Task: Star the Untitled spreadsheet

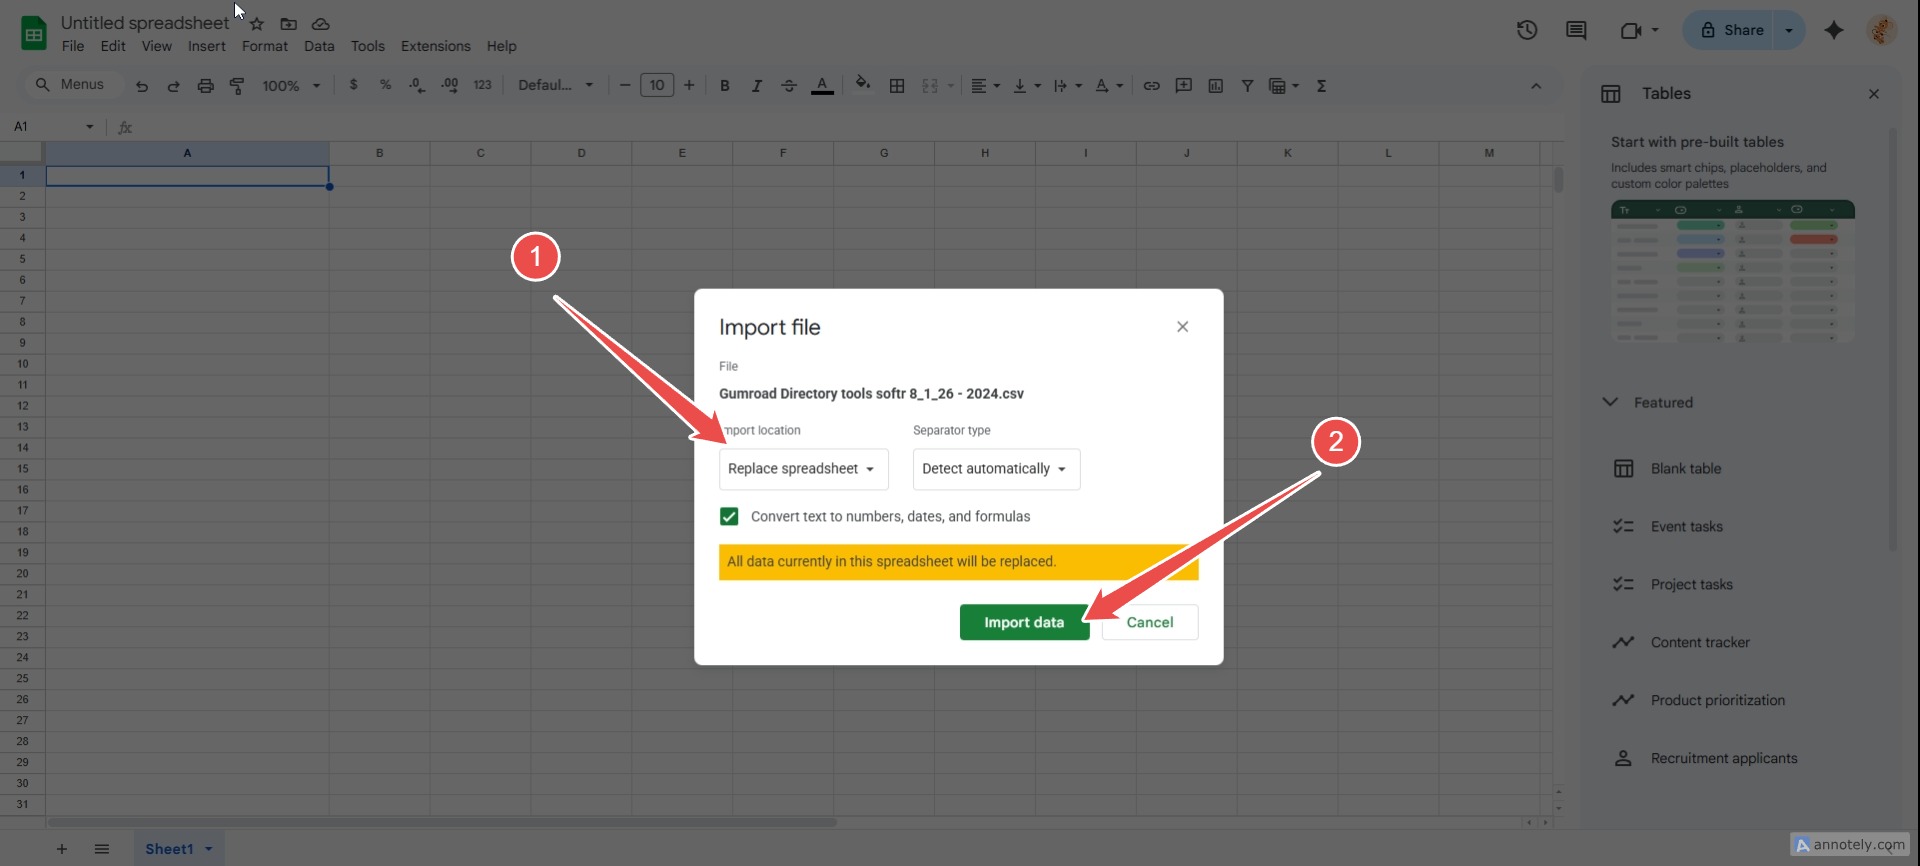Action: tap(257, 24)
